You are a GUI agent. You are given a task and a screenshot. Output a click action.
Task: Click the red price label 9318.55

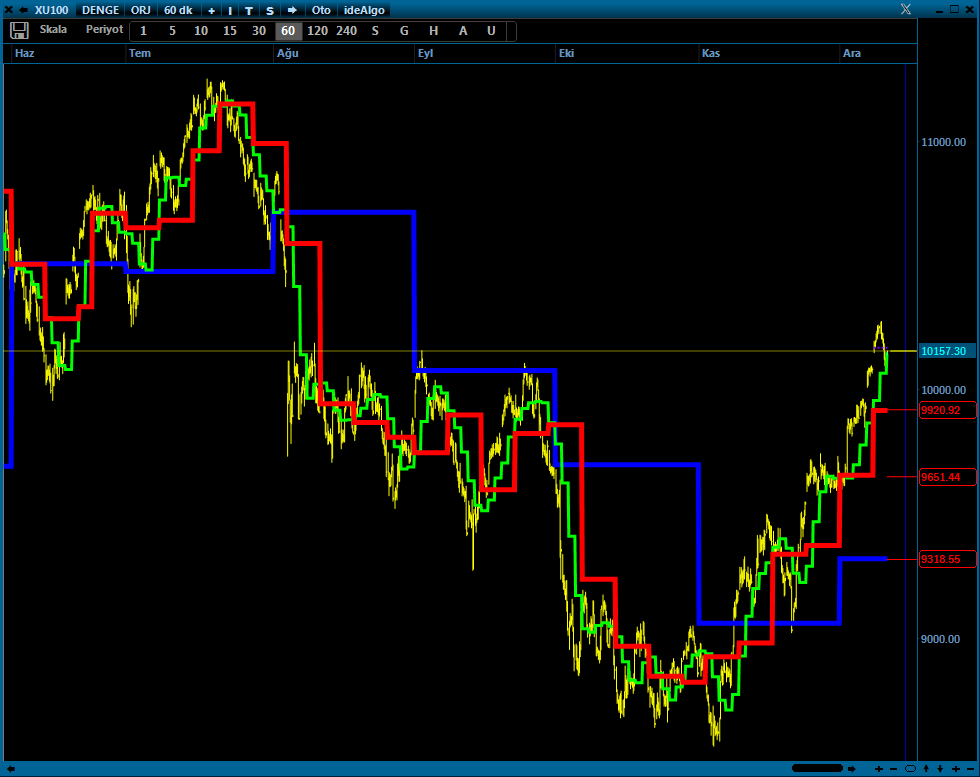[x=947, y=559]
